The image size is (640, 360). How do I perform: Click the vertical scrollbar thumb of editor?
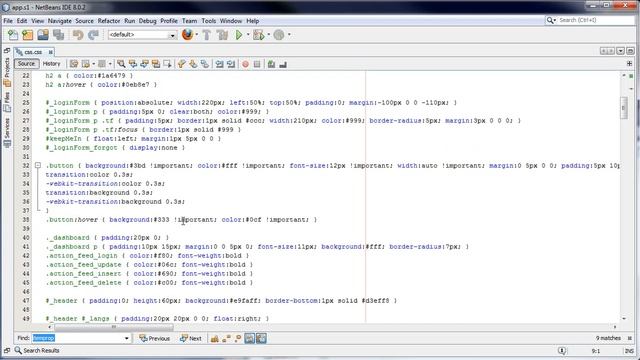(624, 108)
